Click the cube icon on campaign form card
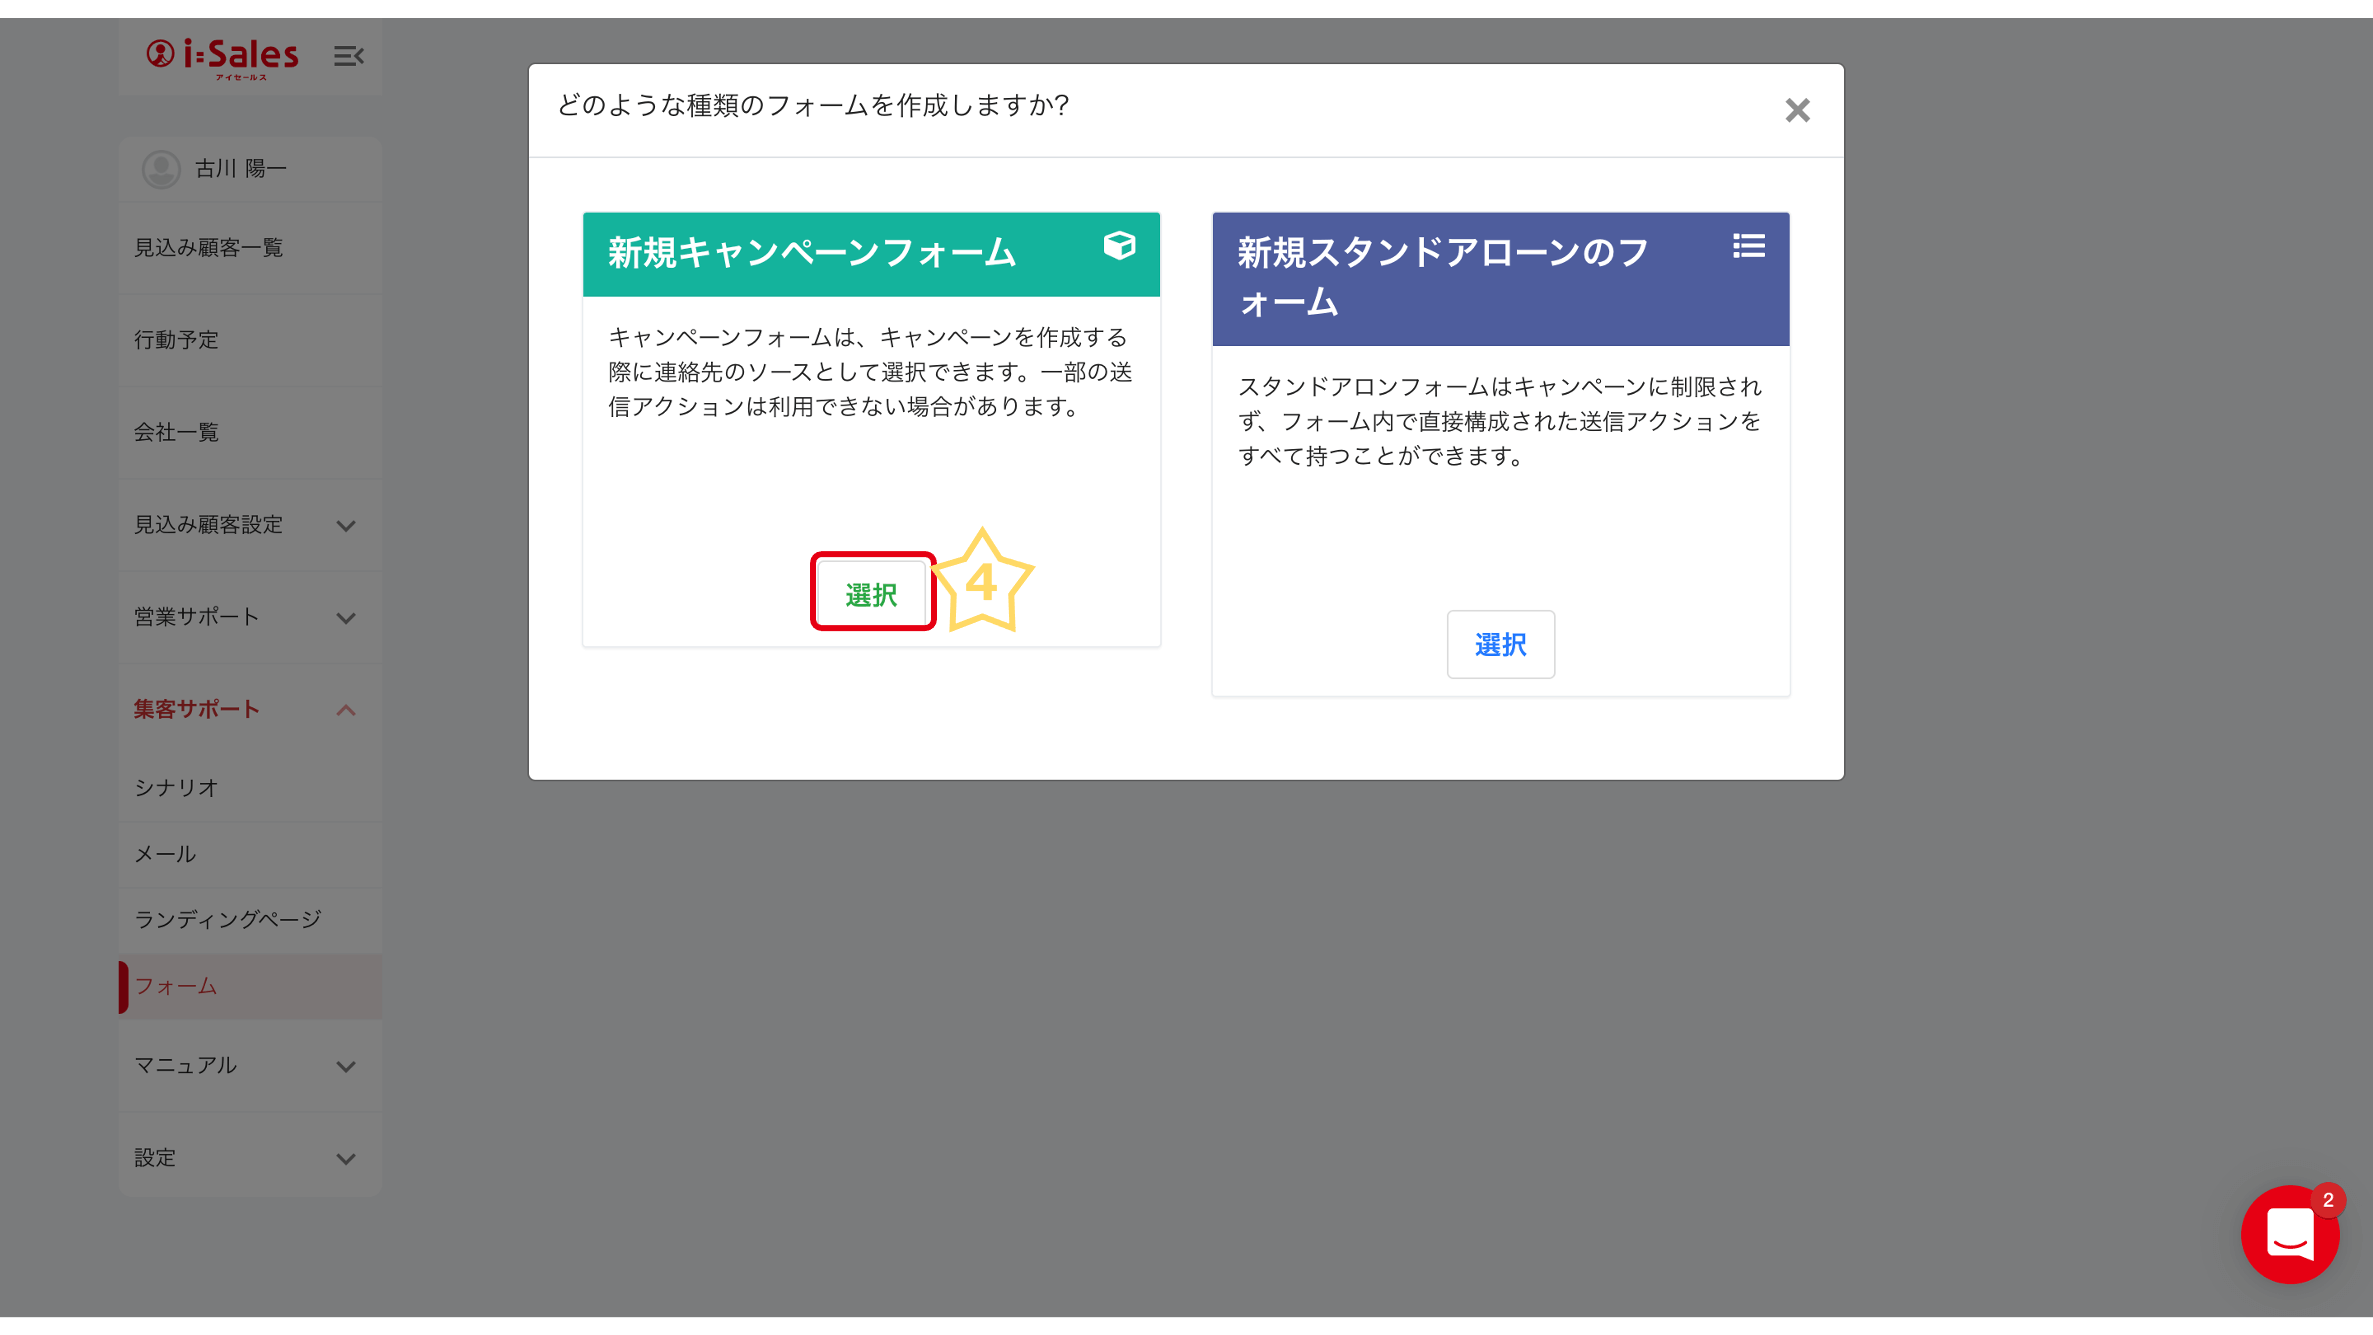The height and width of the screenshot is (1335, 2373). (x=1119, y=246)
